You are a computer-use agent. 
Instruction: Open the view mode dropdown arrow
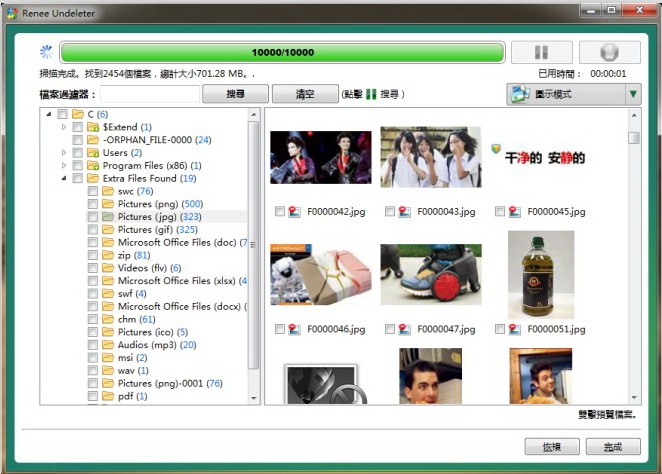point(633,95)
